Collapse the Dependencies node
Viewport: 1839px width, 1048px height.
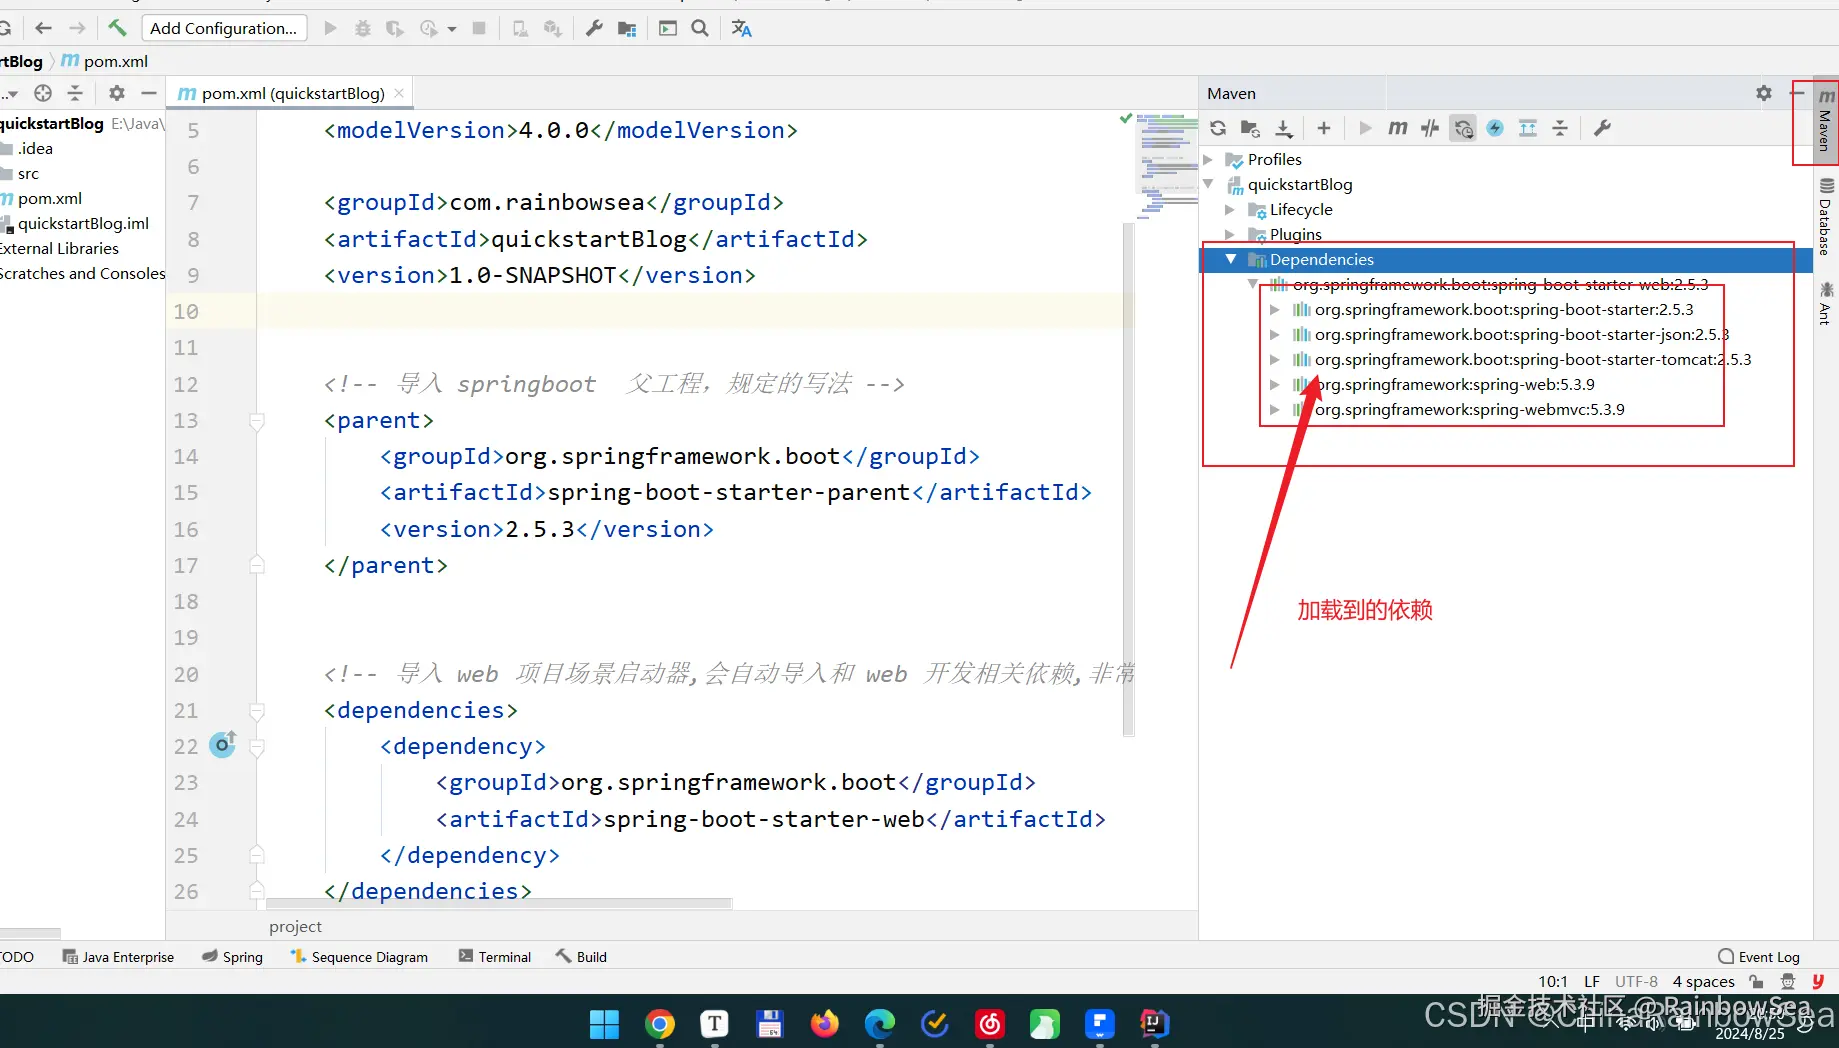1231,259
